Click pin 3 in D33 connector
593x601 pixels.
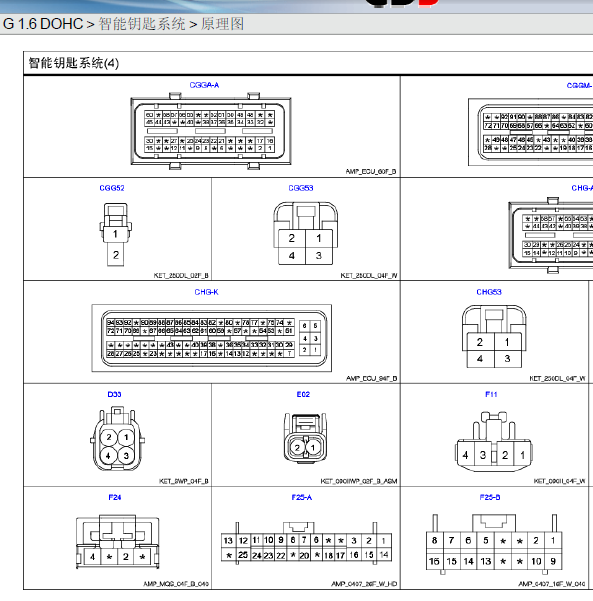pyautogui.click(x=126, y=456)
